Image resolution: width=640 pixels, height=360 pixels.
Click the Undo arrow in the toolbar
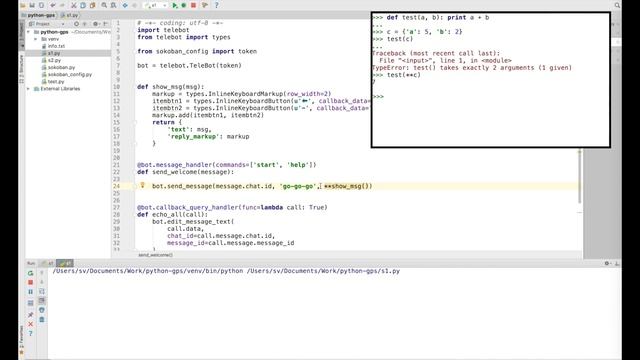coord(53,5)
